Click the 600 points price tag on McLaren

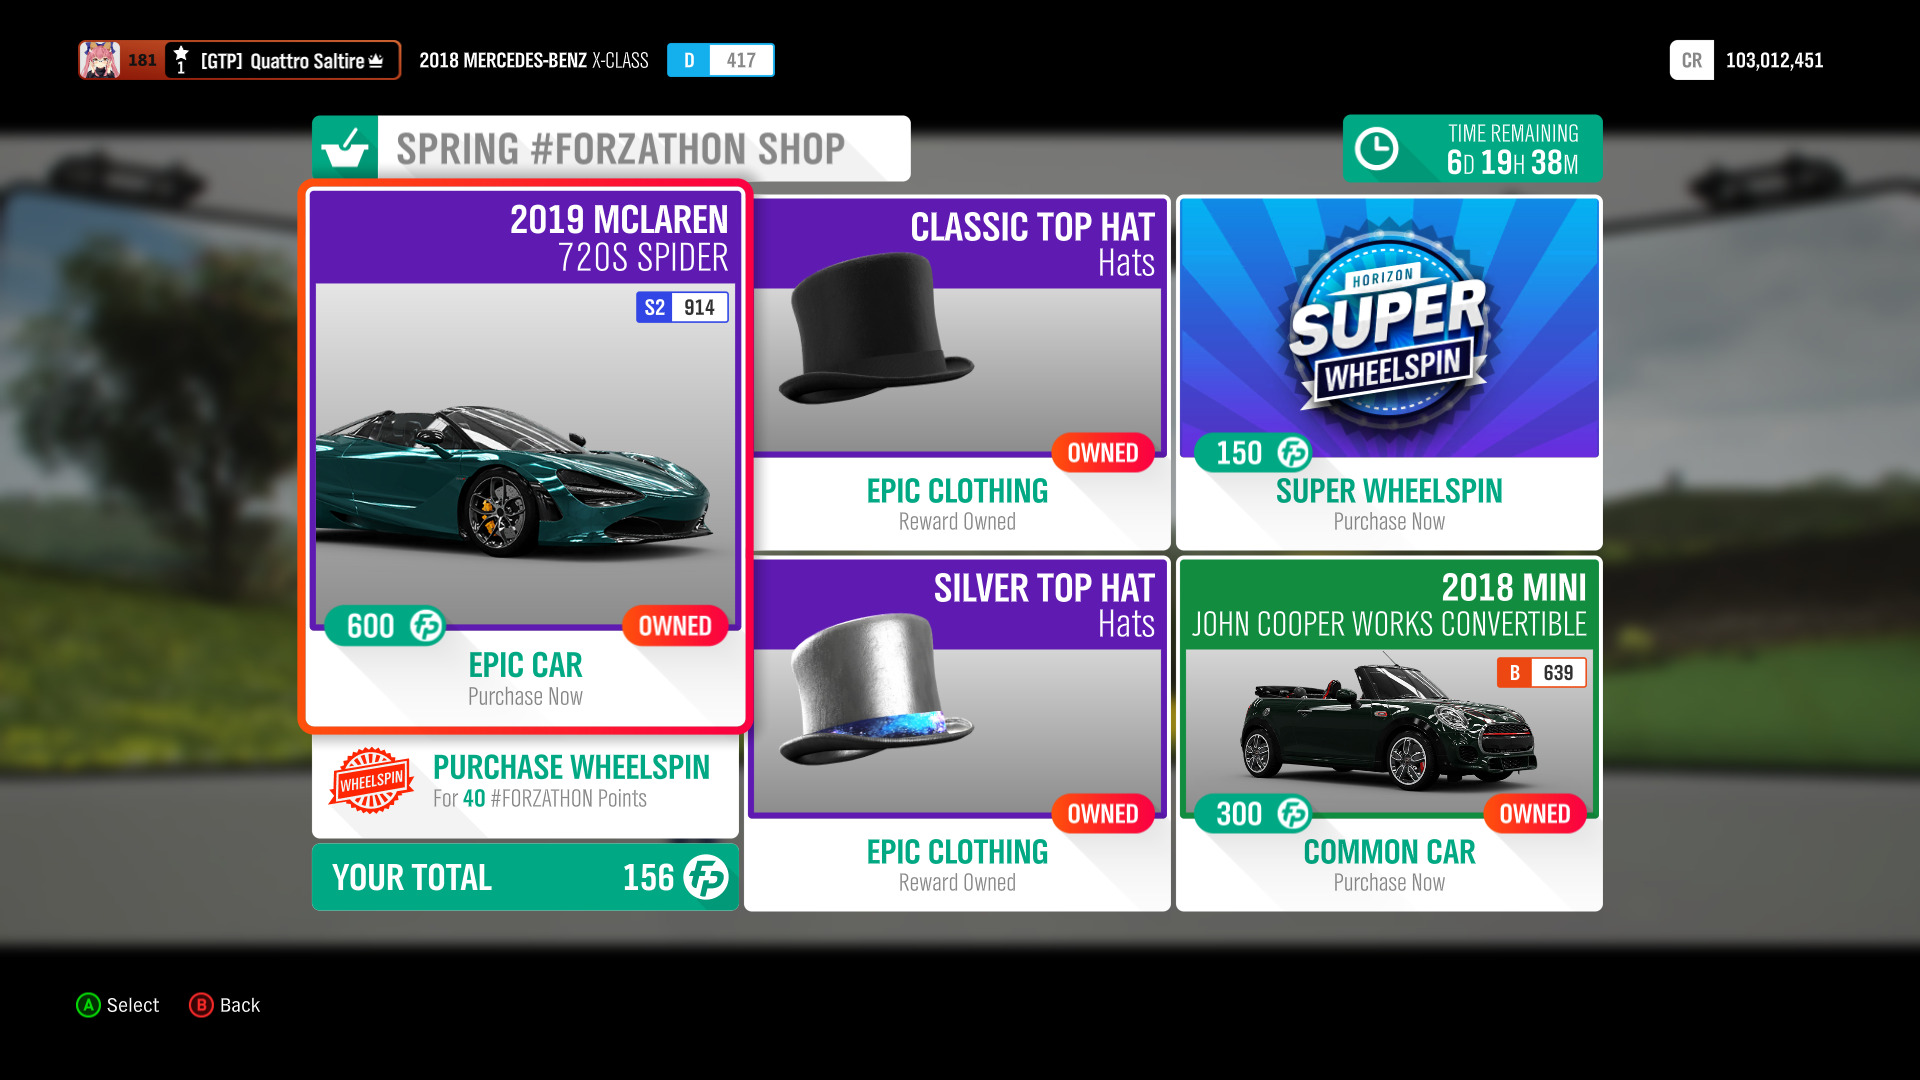coord(386,626)
